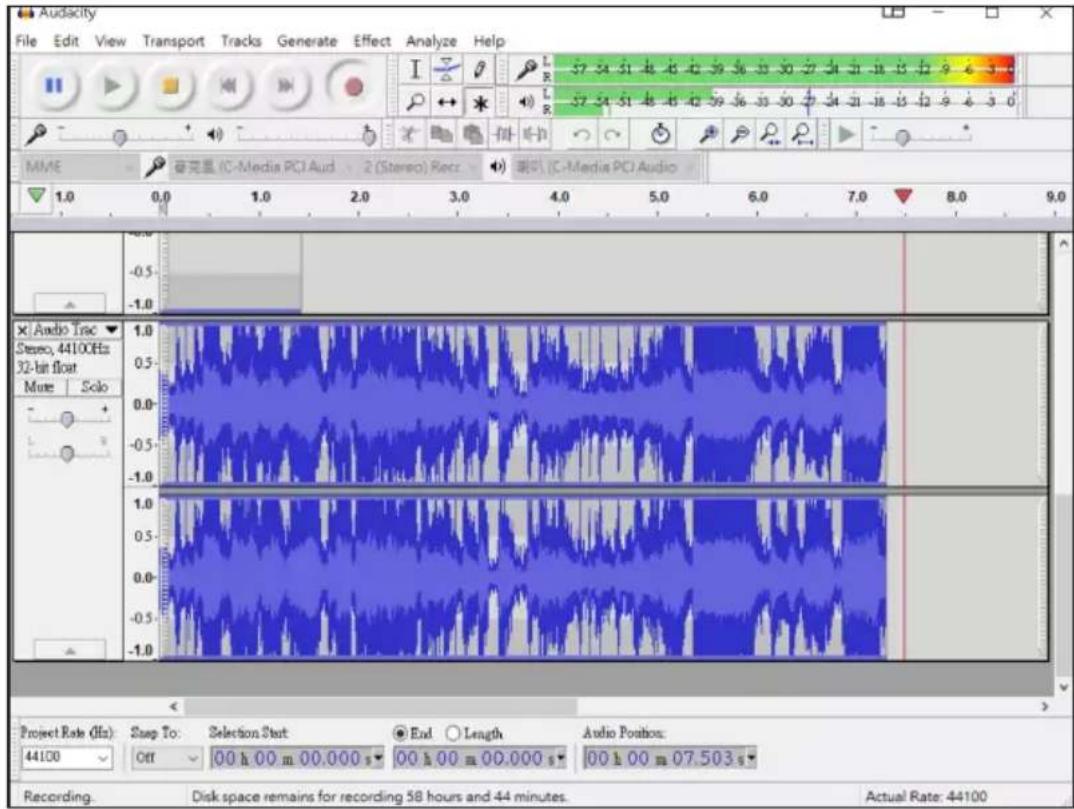
Task: Select the Multi-Tool asterisk mode
Action: click(x=479, y=103)
